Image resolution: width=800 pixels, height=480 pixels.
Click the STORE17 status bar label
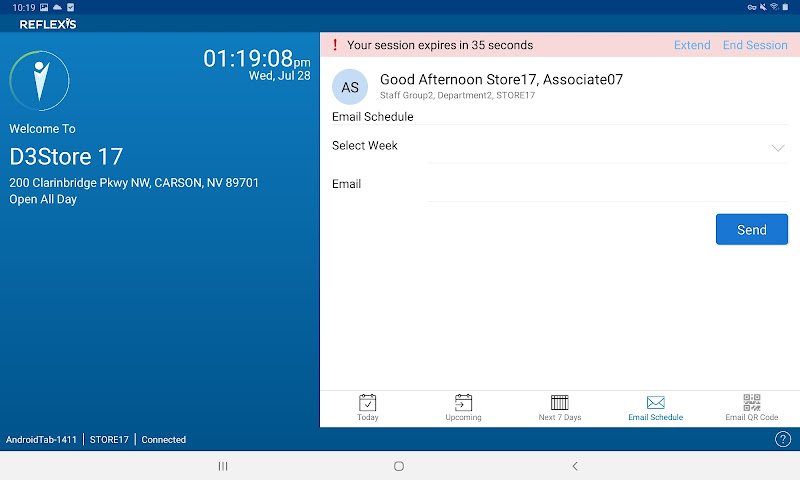point(109,439)
